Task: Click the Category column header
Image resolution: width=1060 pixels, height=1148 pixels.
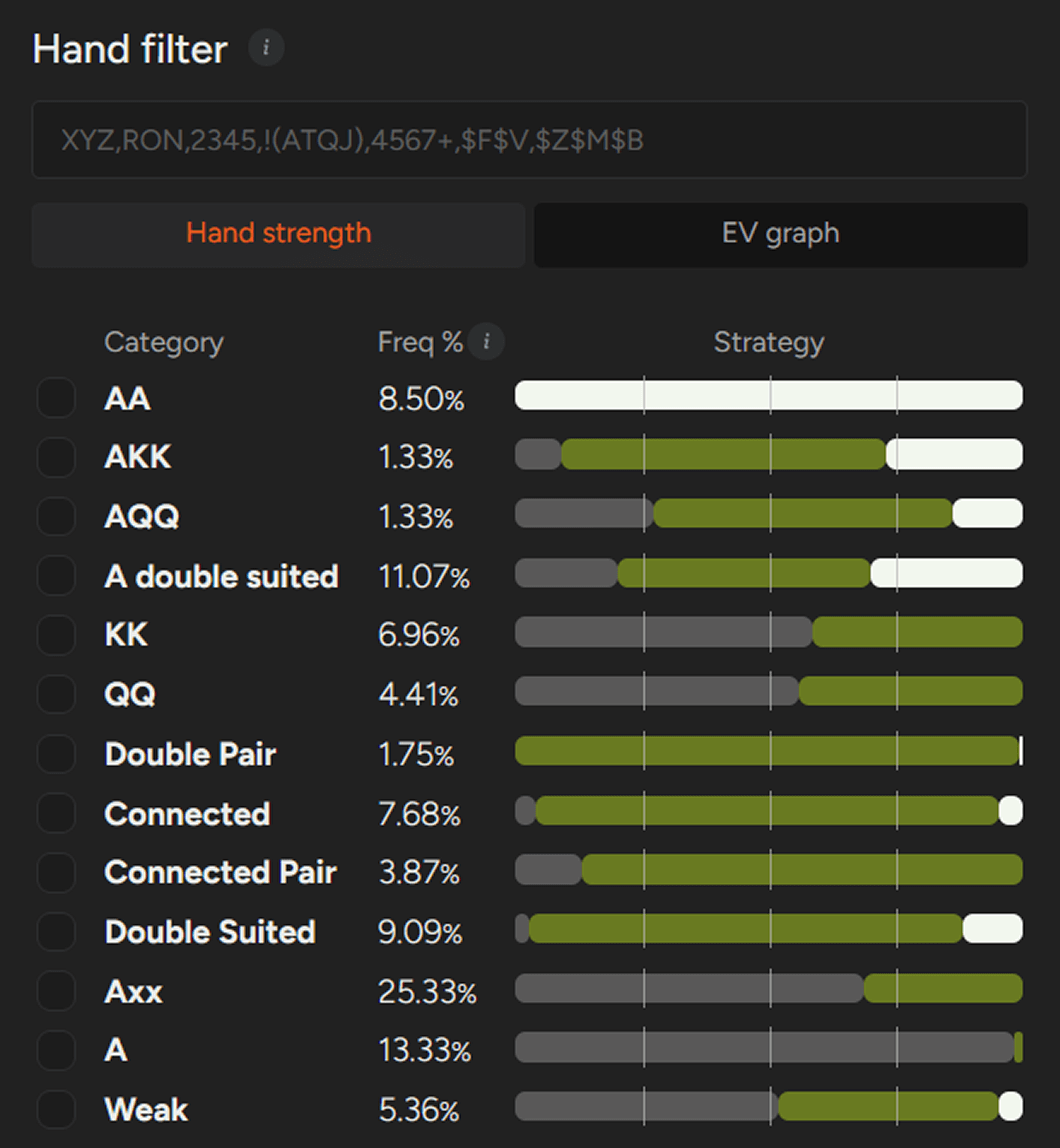Action: point(164,343)
